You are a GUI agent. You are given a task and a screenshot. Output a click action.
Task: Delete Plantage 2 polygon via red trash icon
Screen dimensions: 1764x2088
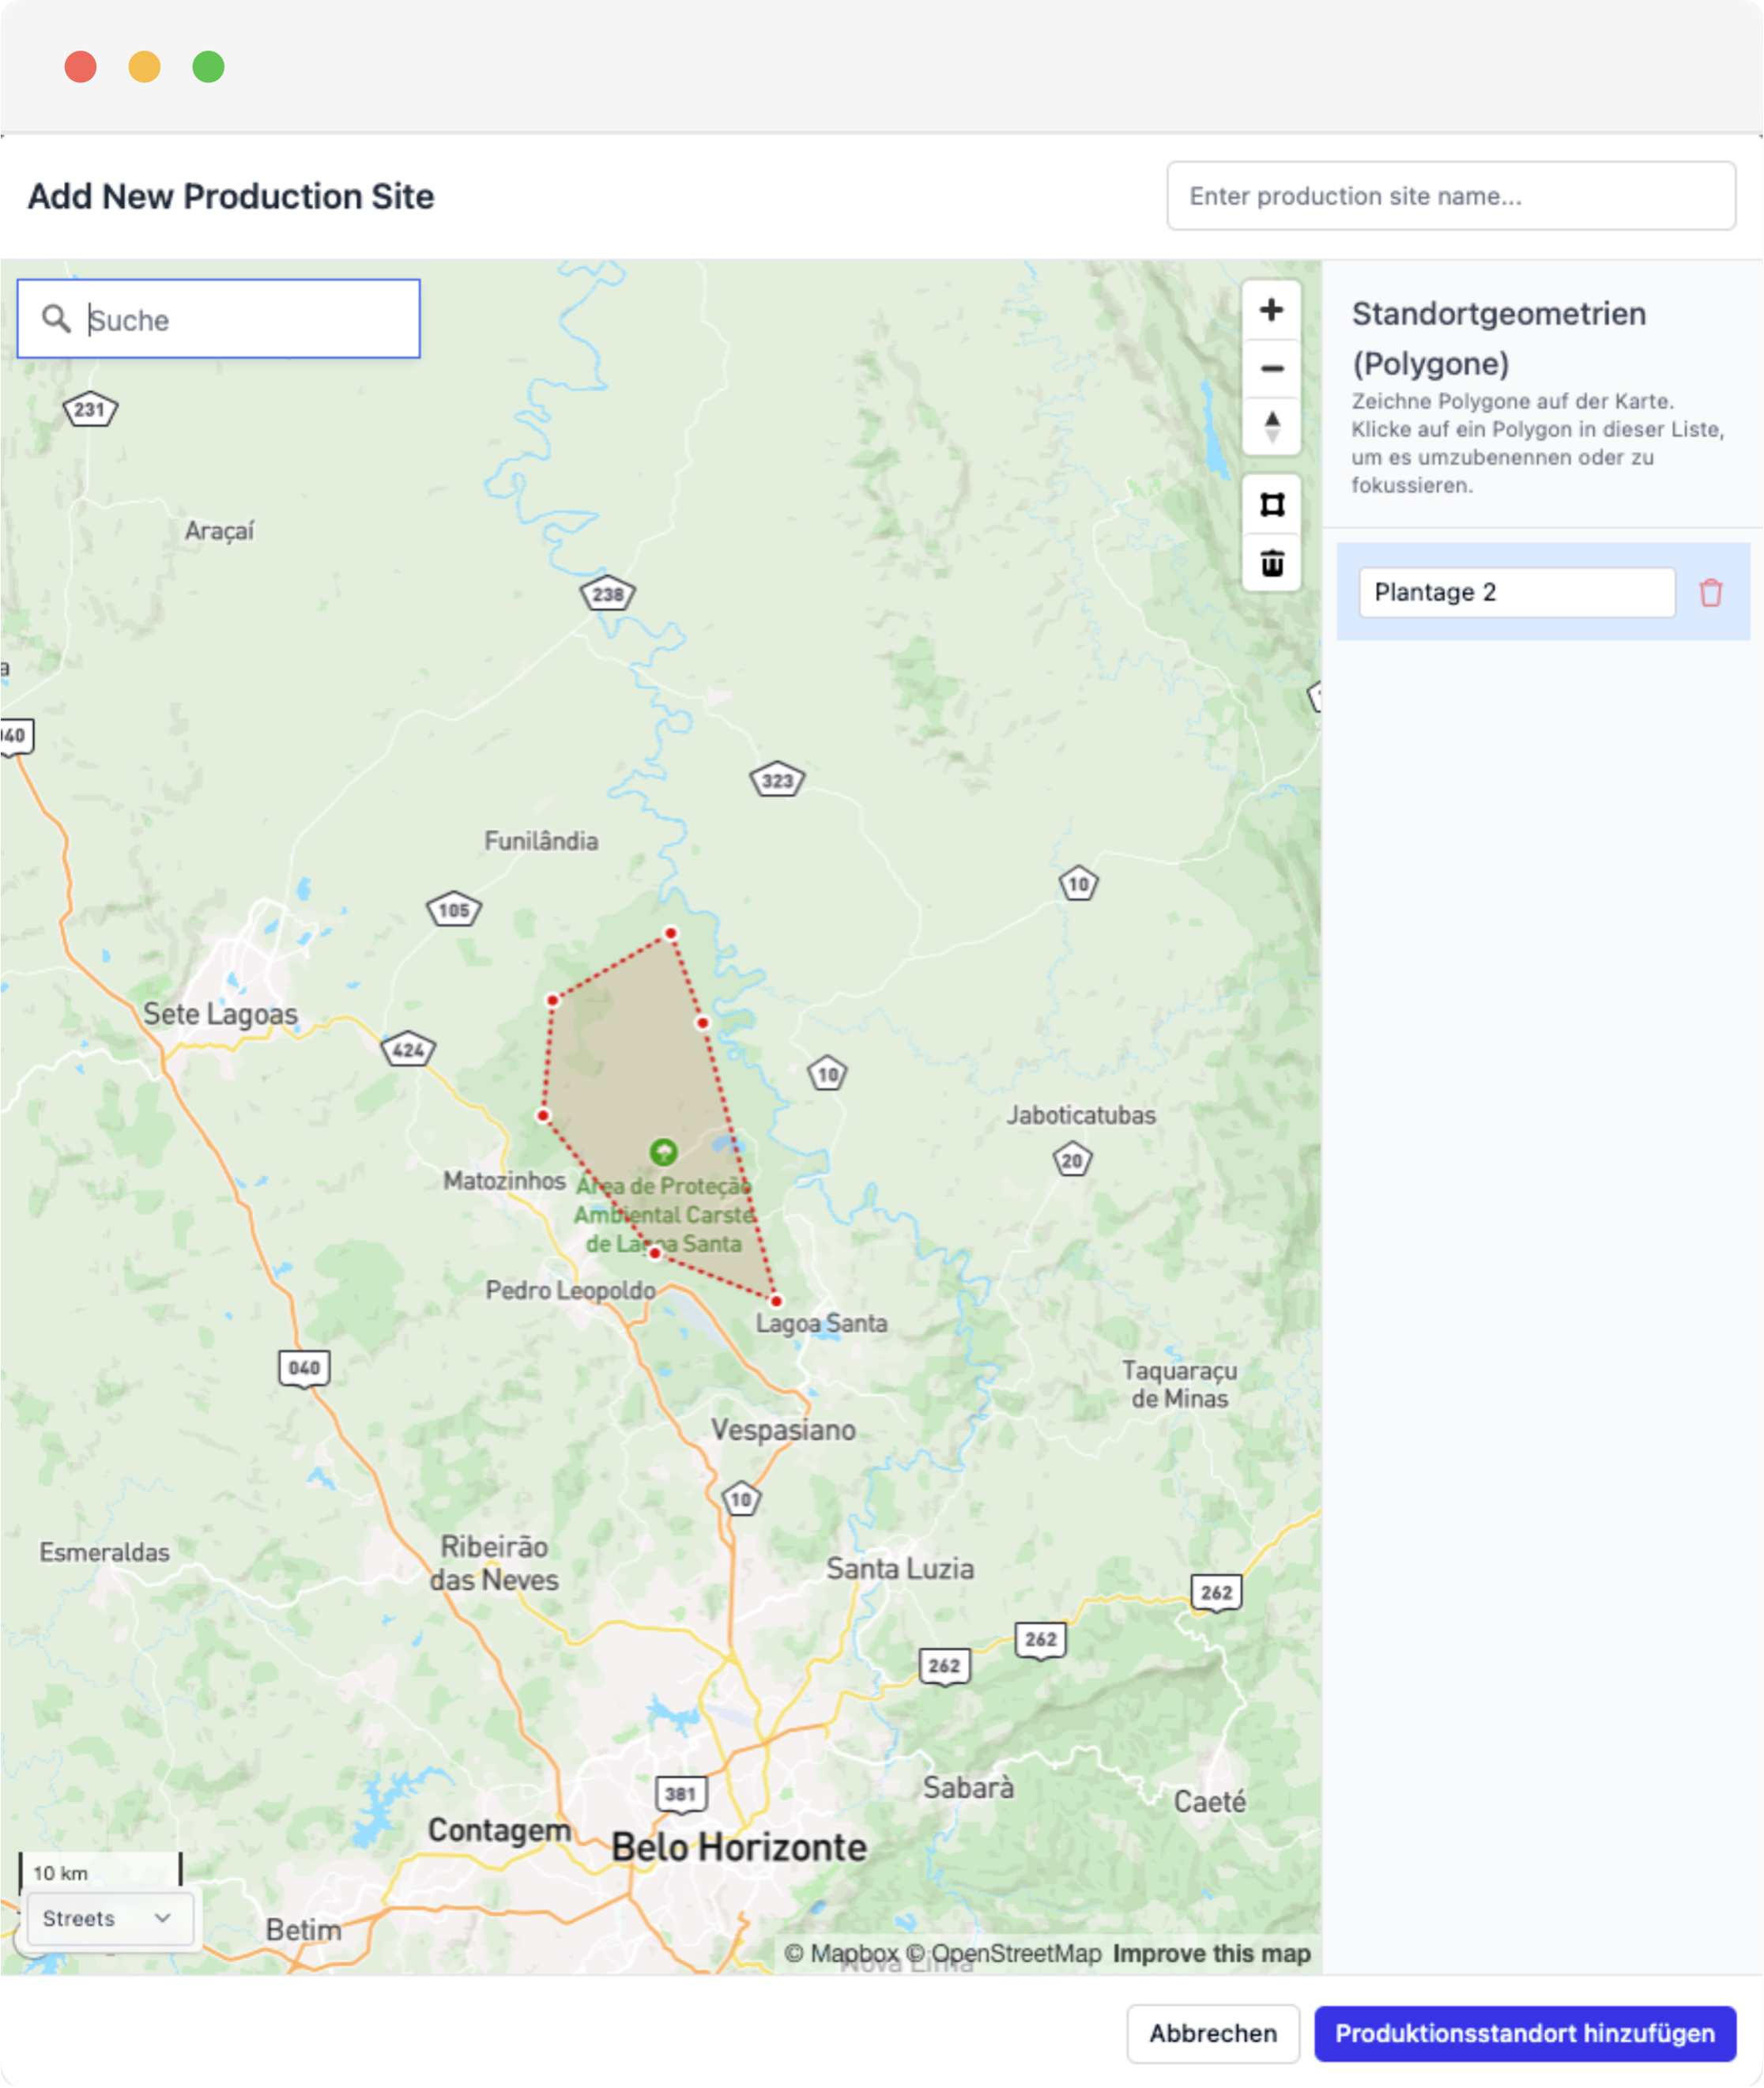(x=1710, y=592)
